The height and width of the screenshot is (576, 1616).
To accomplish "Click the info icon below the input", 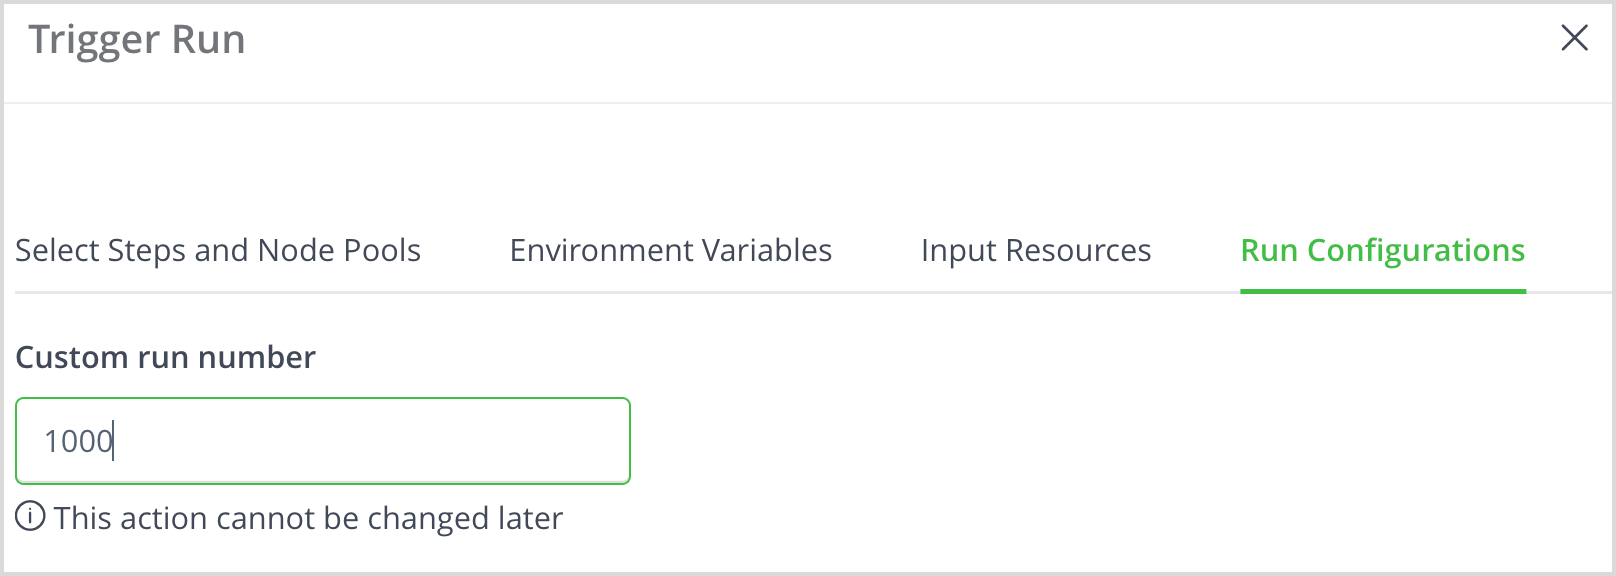I will tap(31, 517).
